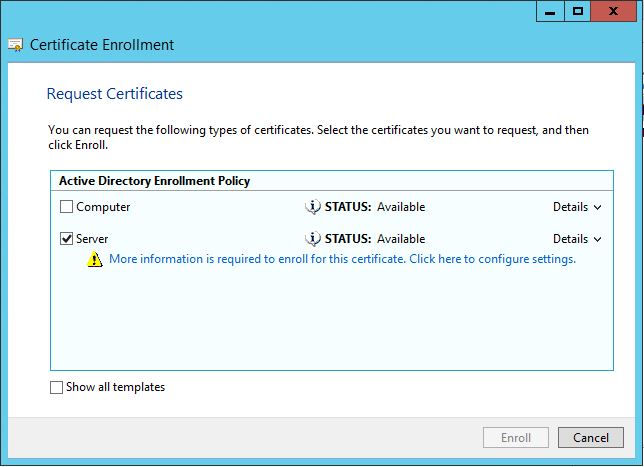
Task: Expand Details for the Computer certificate
Action: 577,207
